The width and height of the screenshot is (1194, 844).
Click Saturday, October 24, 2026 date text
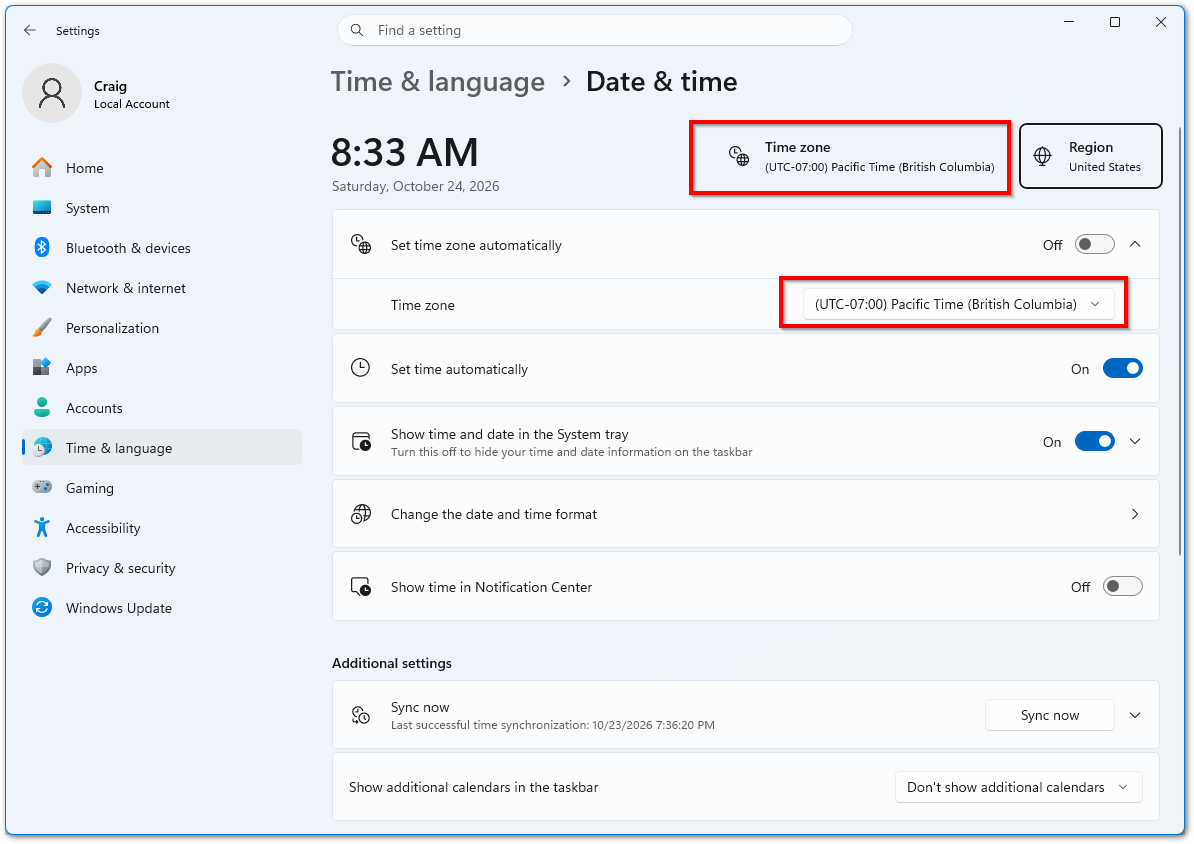pos(416,186)
